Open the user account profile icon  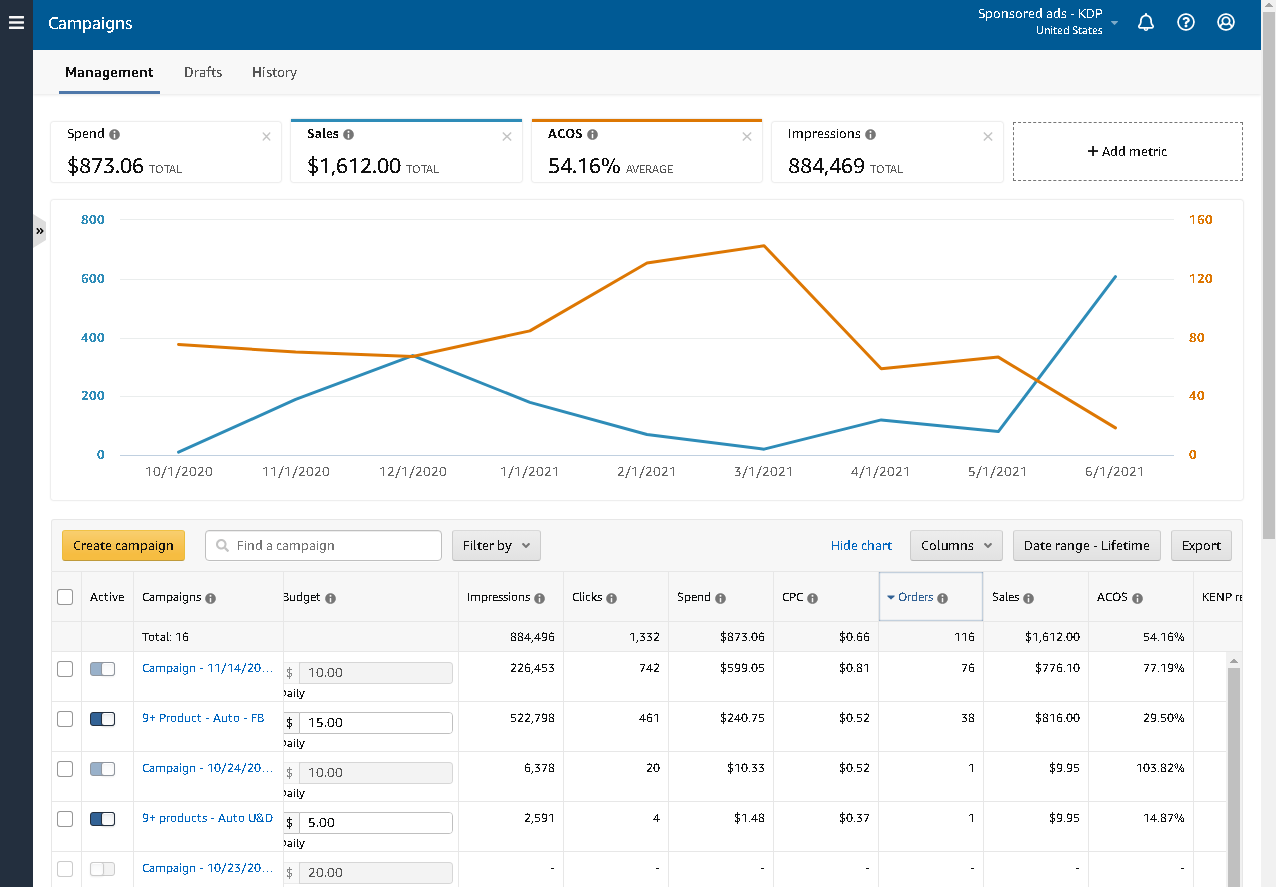[x=1226, y=22]
